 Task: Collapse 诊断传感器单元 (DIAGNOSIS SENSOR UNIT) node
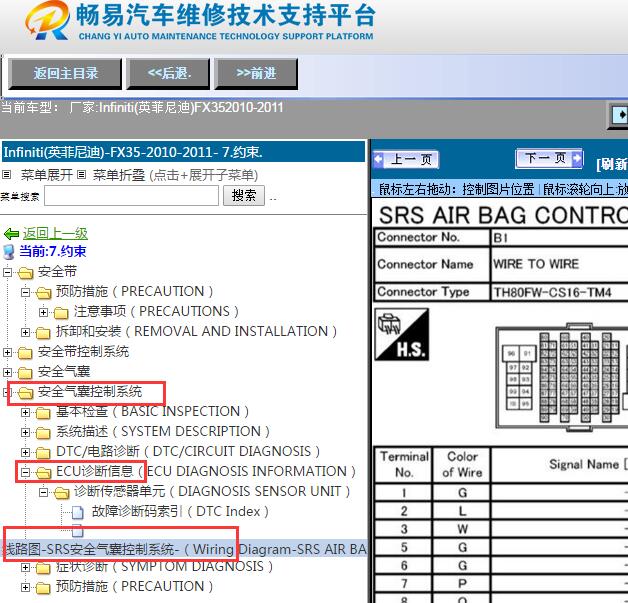click(43, 492)
